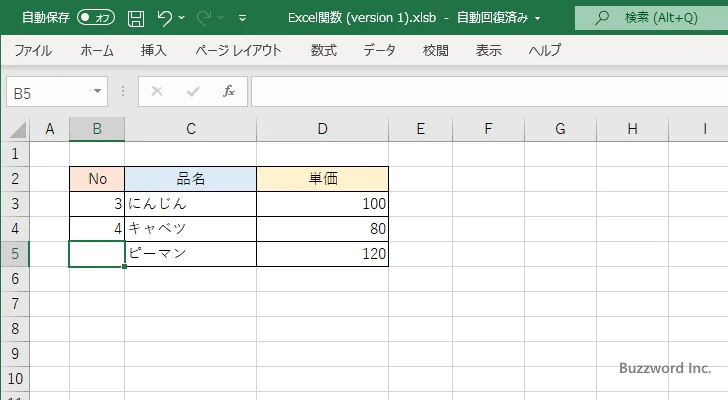Select cell with price 120
This screenshot has height=400, width=728.
point(323,254)
